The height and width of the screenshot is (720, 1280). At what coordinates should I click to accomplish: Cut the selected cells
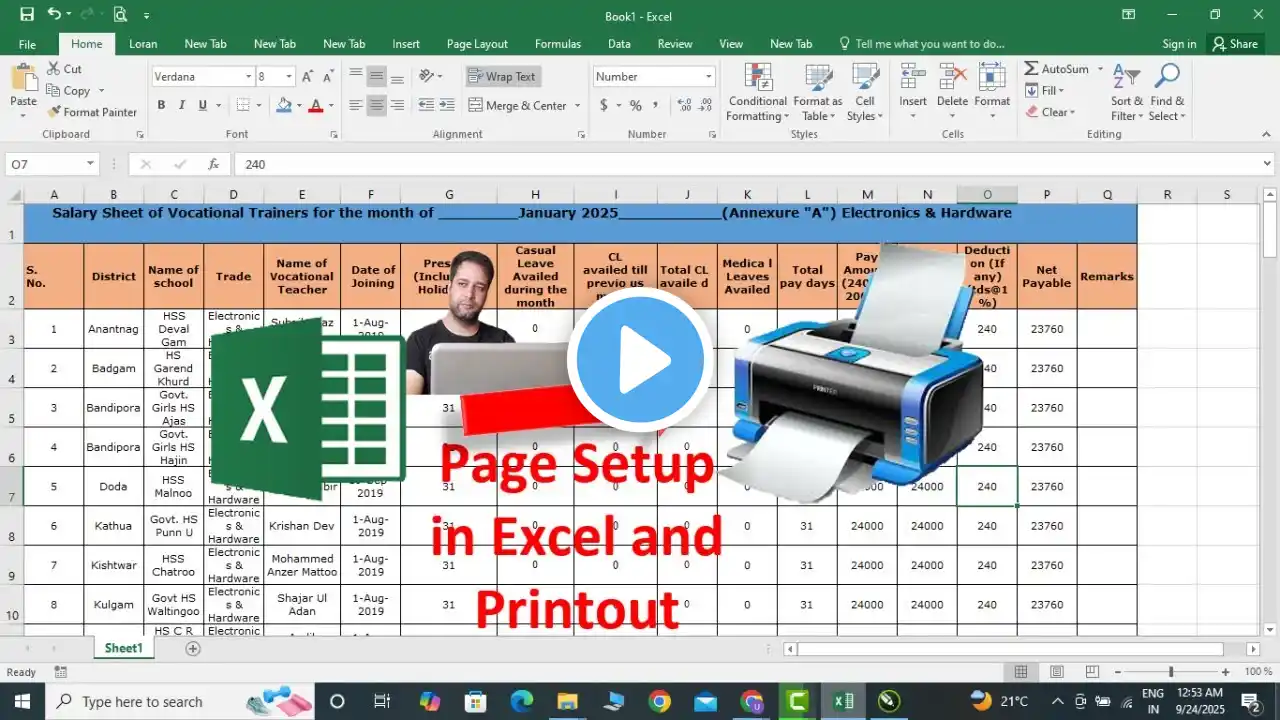(65, 69)
